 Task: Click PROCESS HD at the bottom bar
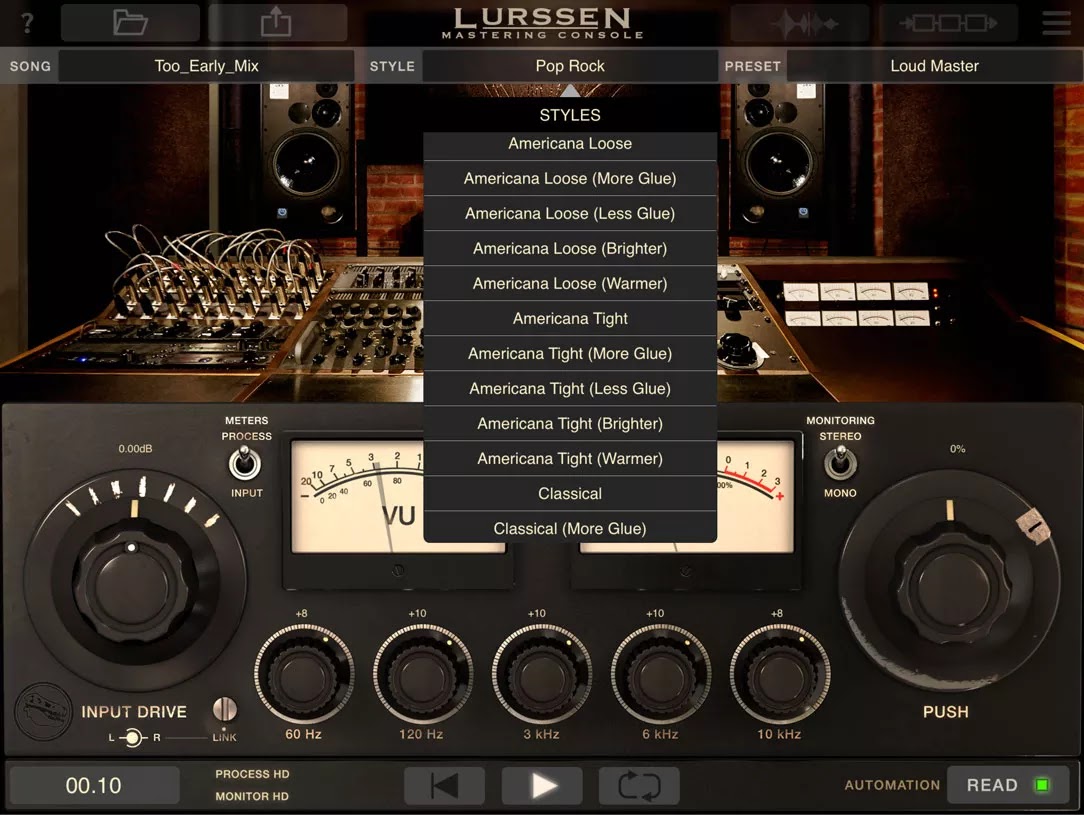(x=252, y=773)
